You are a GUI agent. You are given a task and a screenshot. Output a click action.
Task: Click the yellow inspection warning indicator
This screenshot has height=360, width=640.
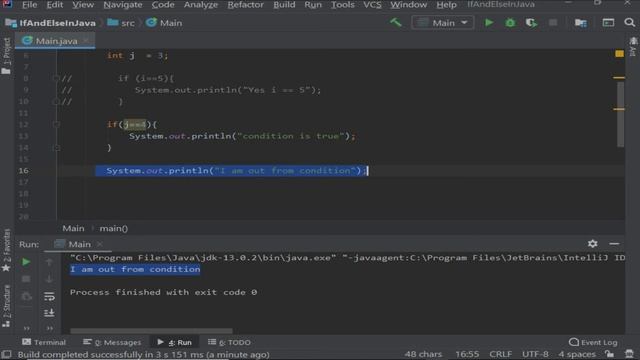(x=619, y=54)
